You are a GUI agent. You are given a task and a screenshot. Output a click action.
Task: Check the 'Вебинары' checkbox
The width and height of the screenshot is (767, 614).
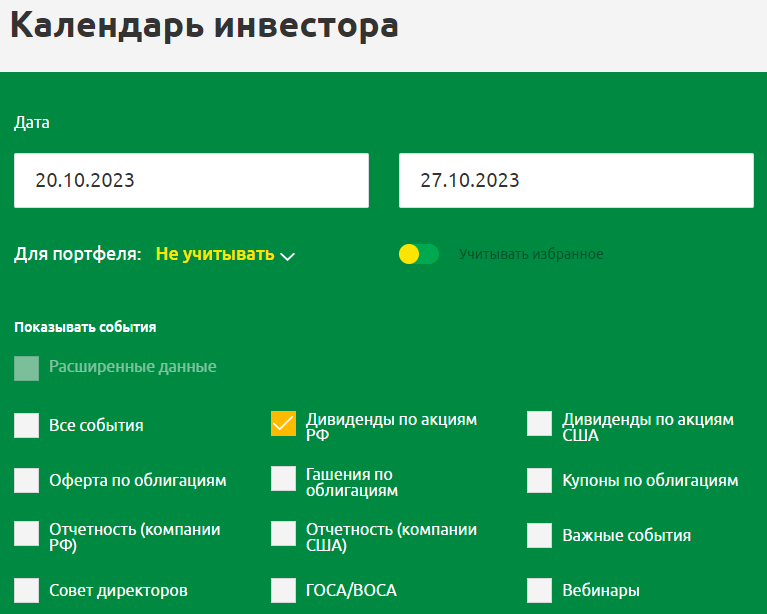(x=540, y=590)
